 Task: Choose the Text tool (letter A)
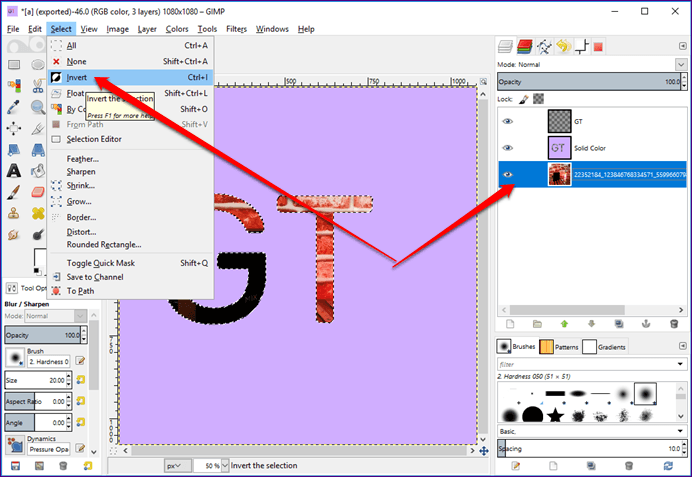click(x=14, y=171)
